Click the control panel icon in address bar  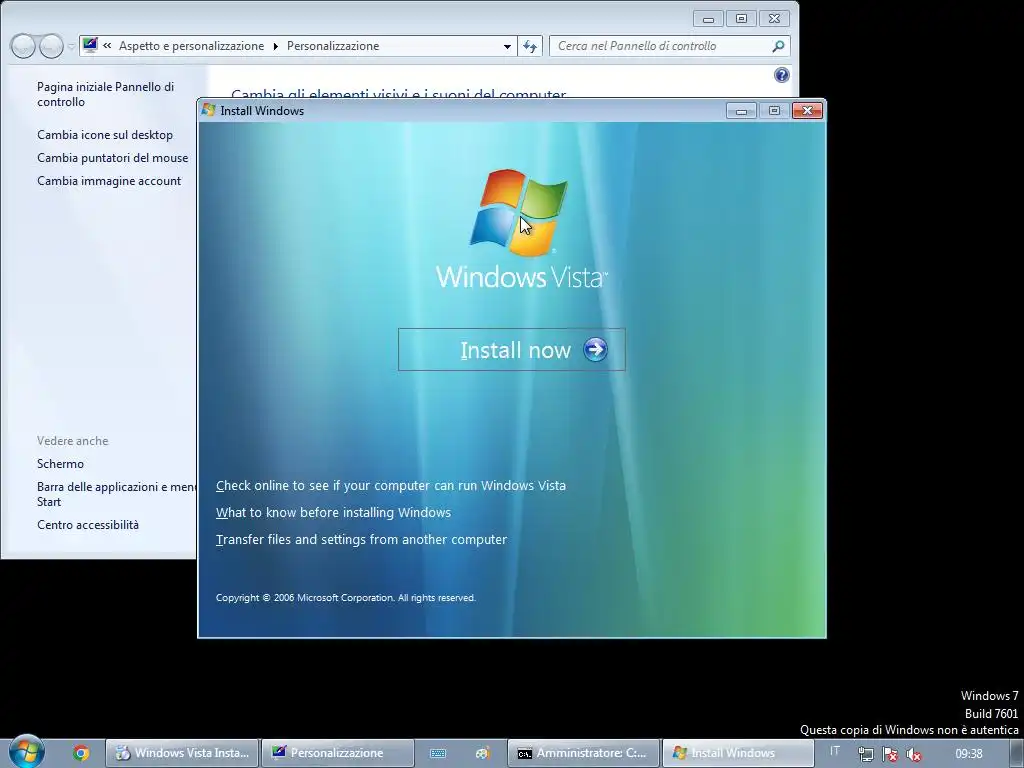(90, 45)
